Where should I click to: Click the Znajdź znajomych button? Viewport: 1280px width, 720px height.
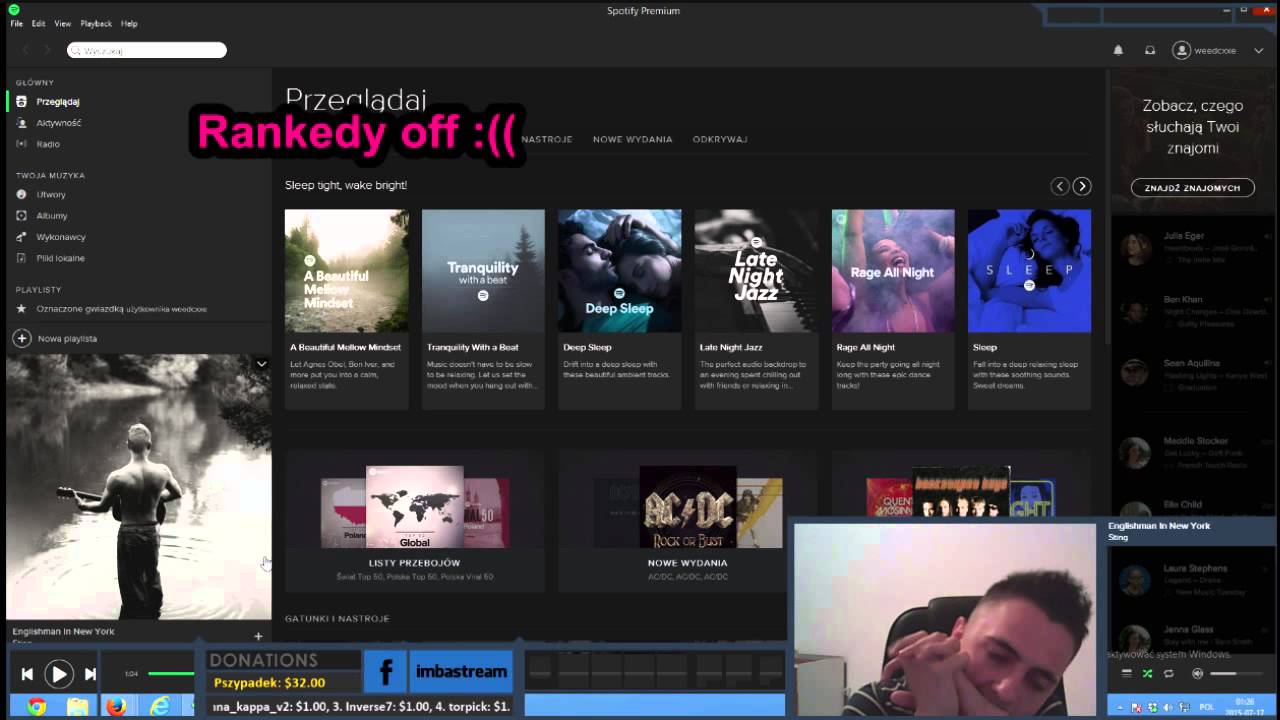[1193, 188]
